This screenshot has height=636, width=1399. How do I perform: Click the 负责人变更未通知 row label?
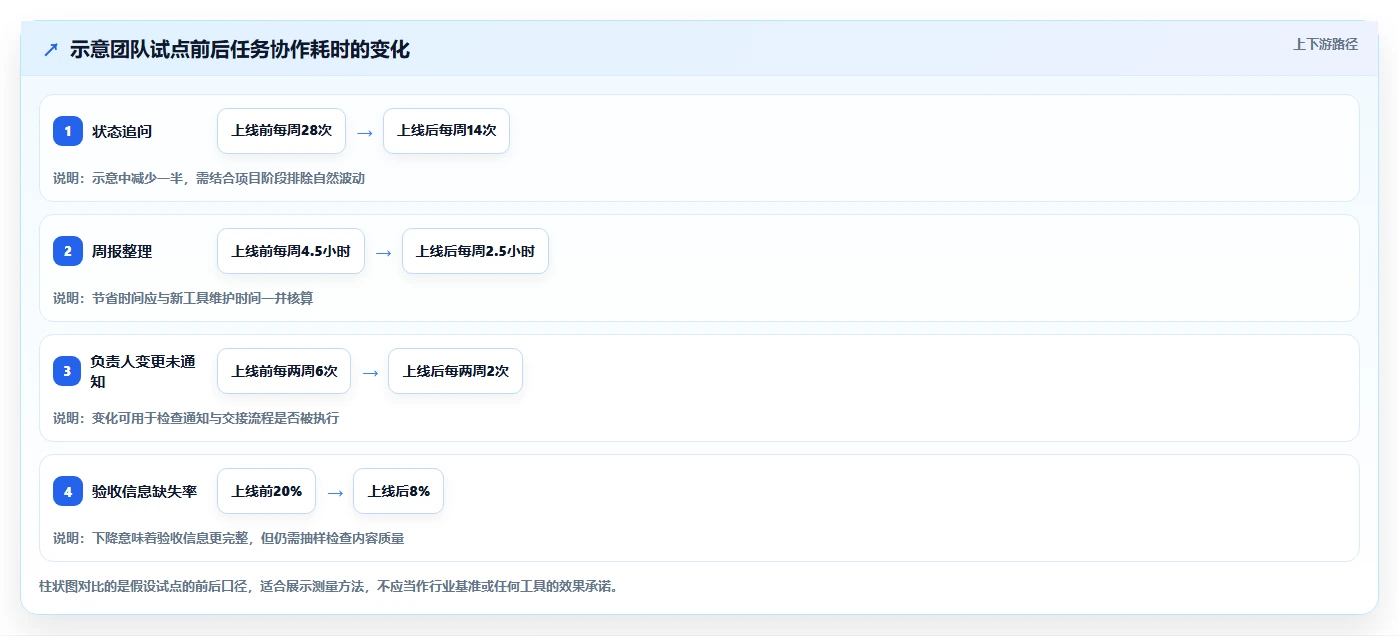pyautogui.click(x=143, y=371)
